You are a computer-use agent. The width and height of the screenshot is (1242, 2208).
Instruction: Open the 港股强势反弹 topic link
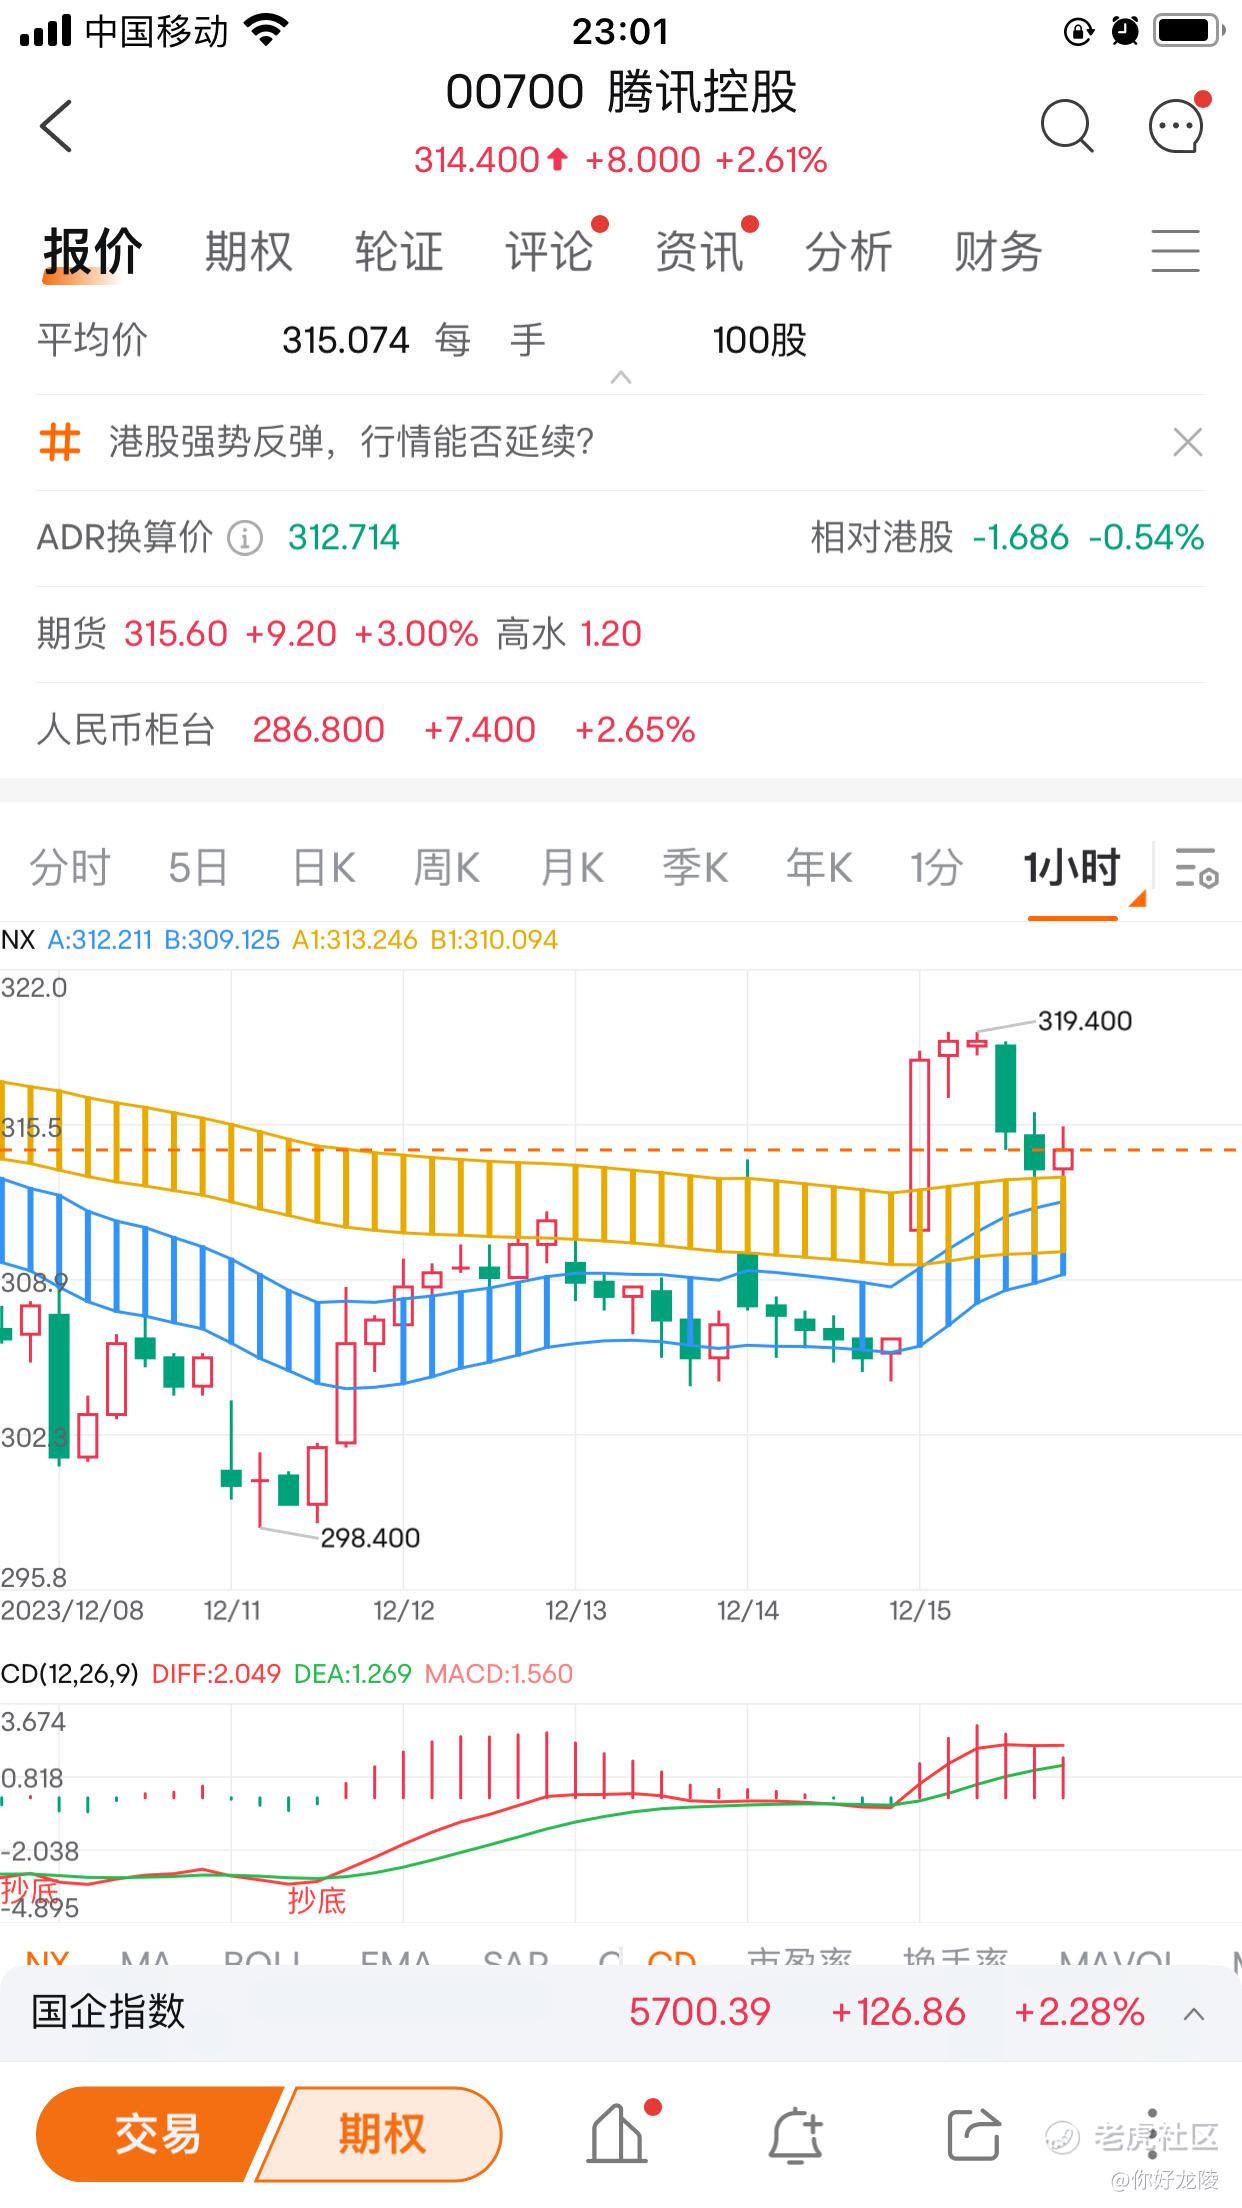351,441
